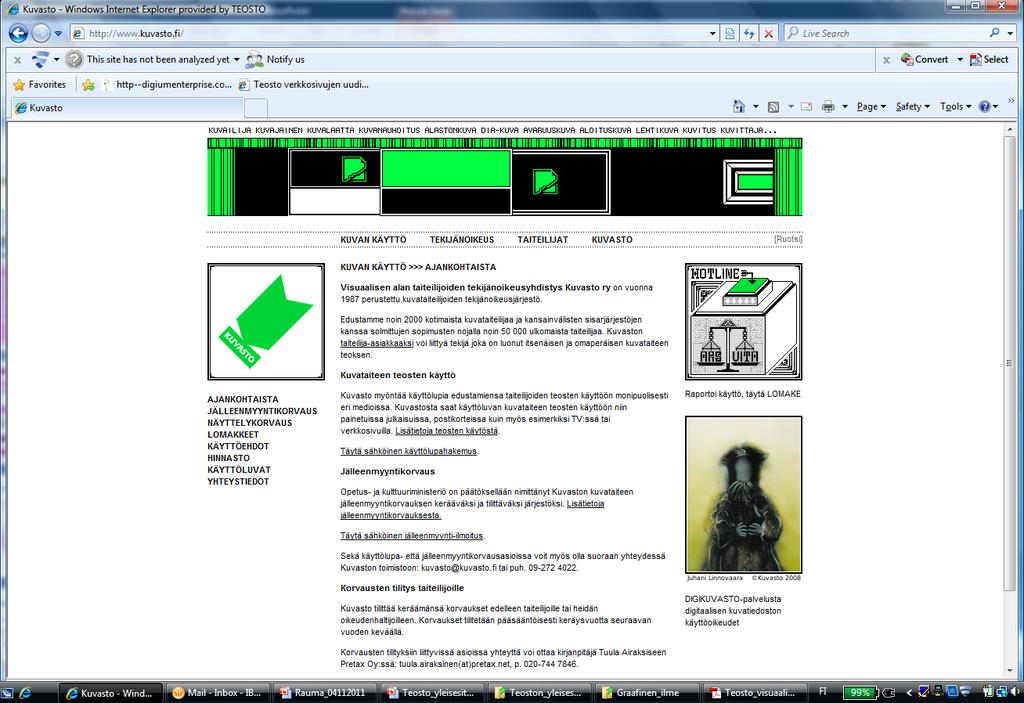Open 'Täytä sähköinen käyttölupahakemus' link
This screenshot has width=1024, height=703.
click(x=408, y=451)
